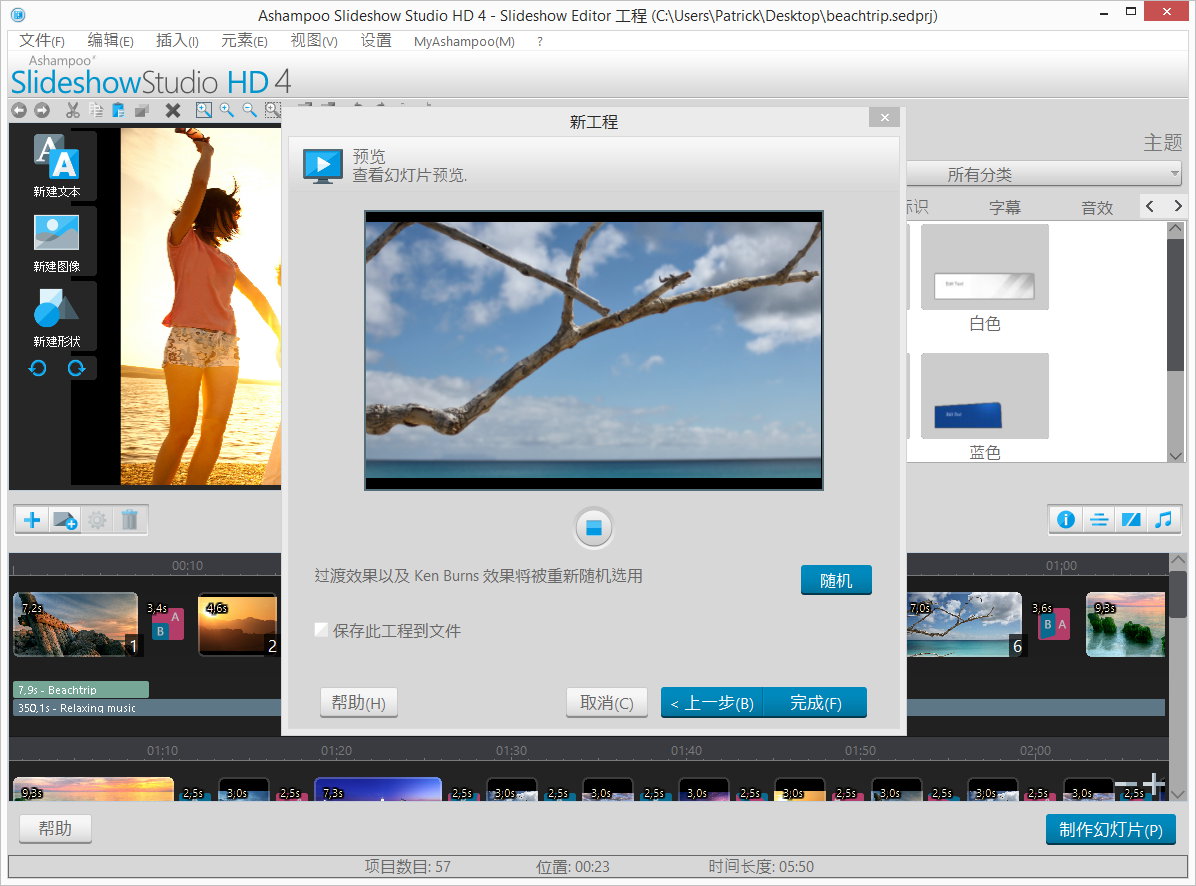This screenshot has height=886, width=1196.
Task: Click the rotate left arrow icon
Action: coord(37,368)
